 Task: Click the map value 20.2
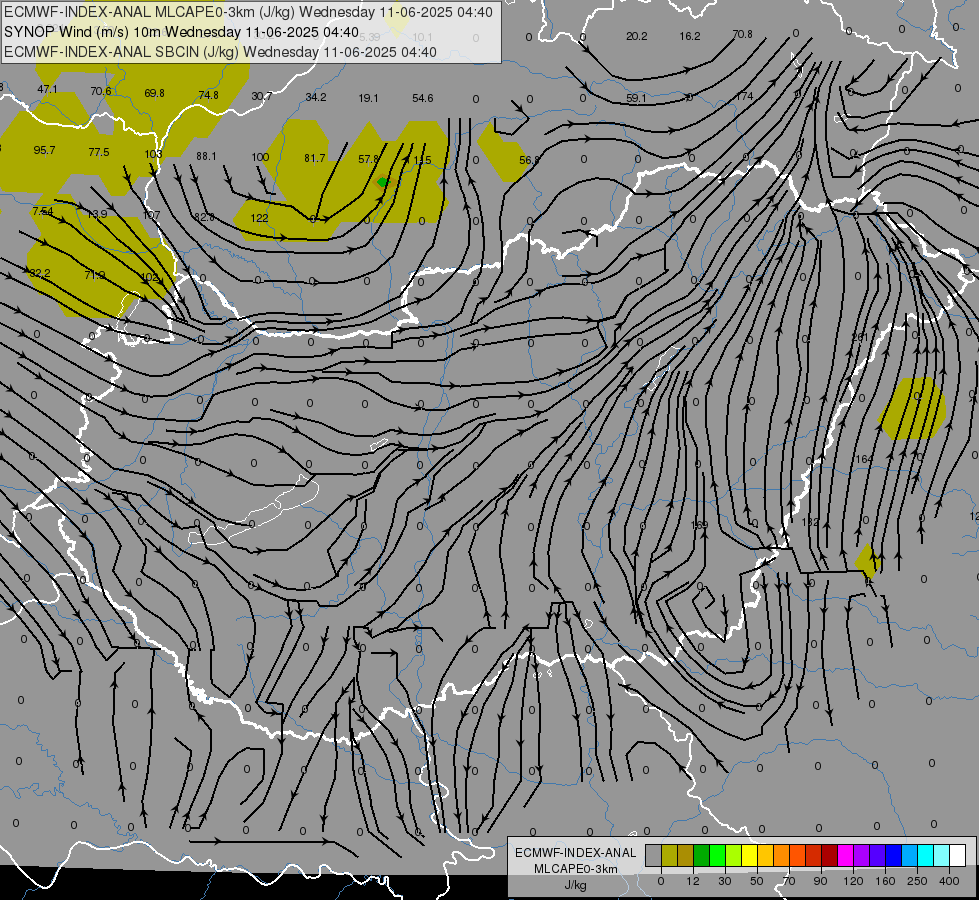click(x=637, y=36)
